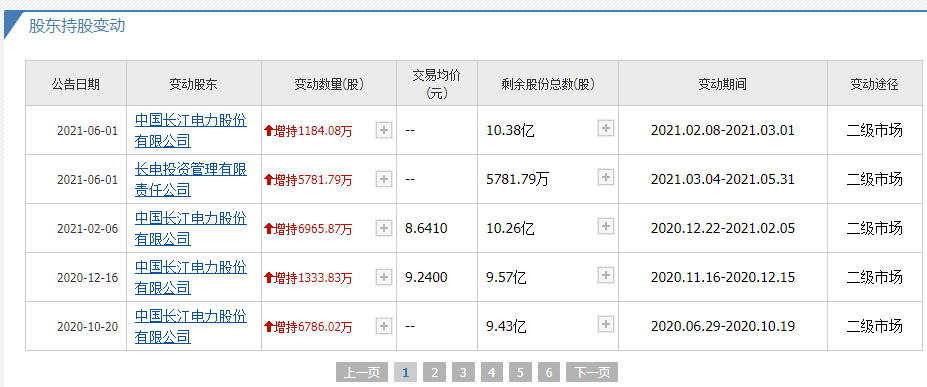Go to previous page 上一页

362,372
